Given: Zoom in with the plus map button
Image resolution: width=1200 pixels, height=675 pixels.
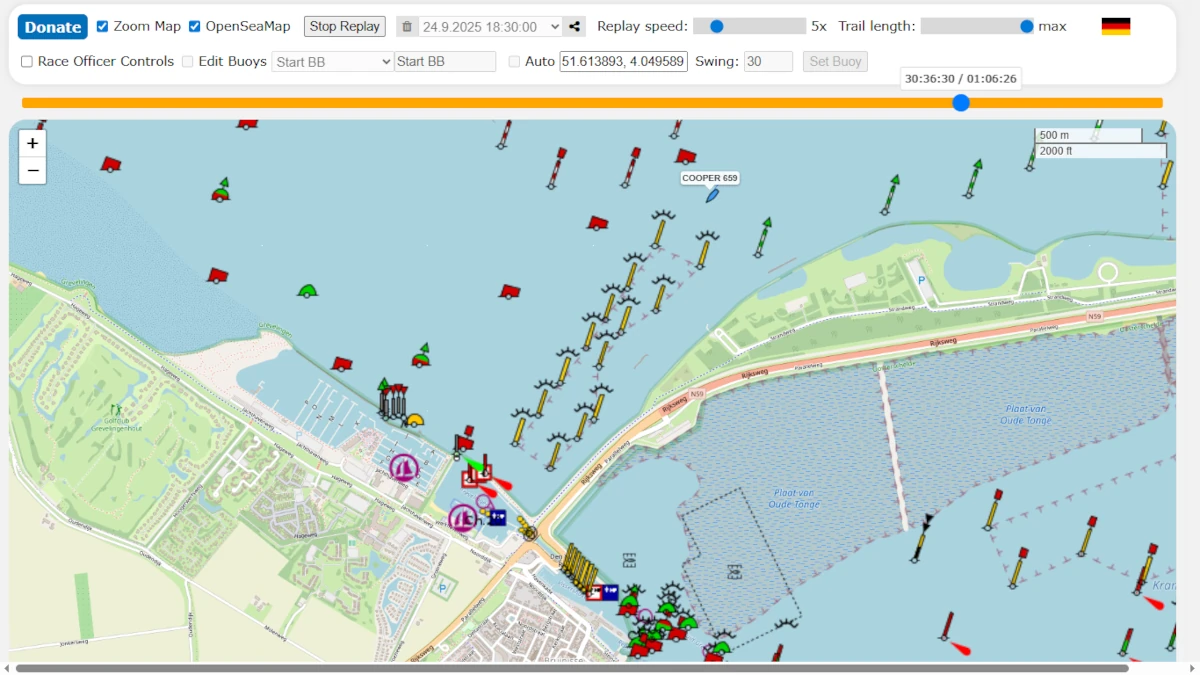Looking at the screenshot, I should point(33,143).
